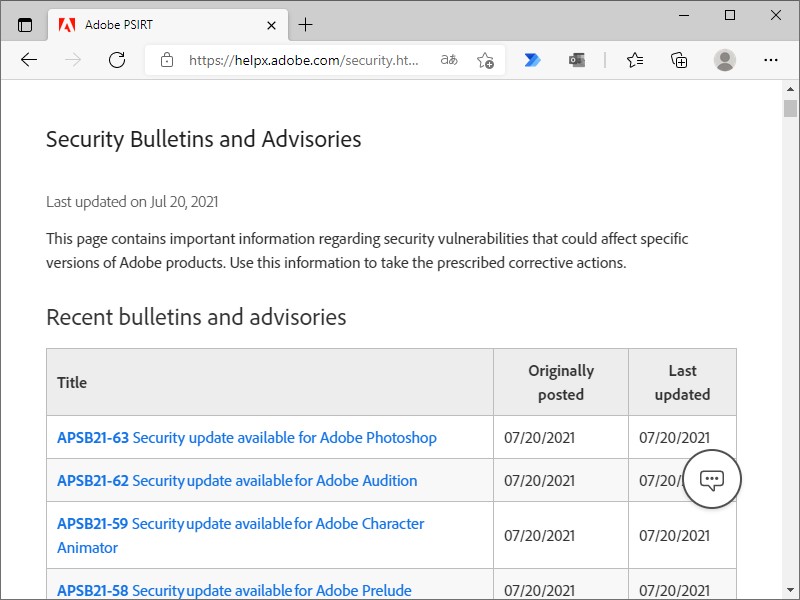Open Settings and more menu

coord(771,60)
